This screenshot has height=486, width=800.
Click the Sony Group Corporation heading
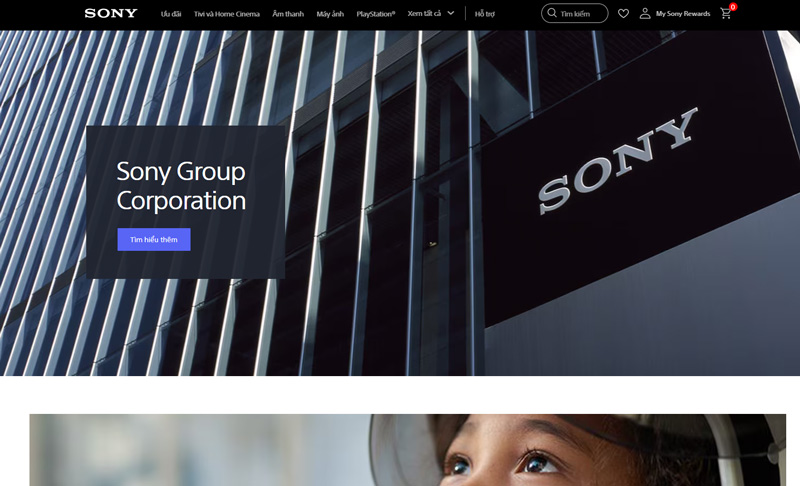coord(181,185)
